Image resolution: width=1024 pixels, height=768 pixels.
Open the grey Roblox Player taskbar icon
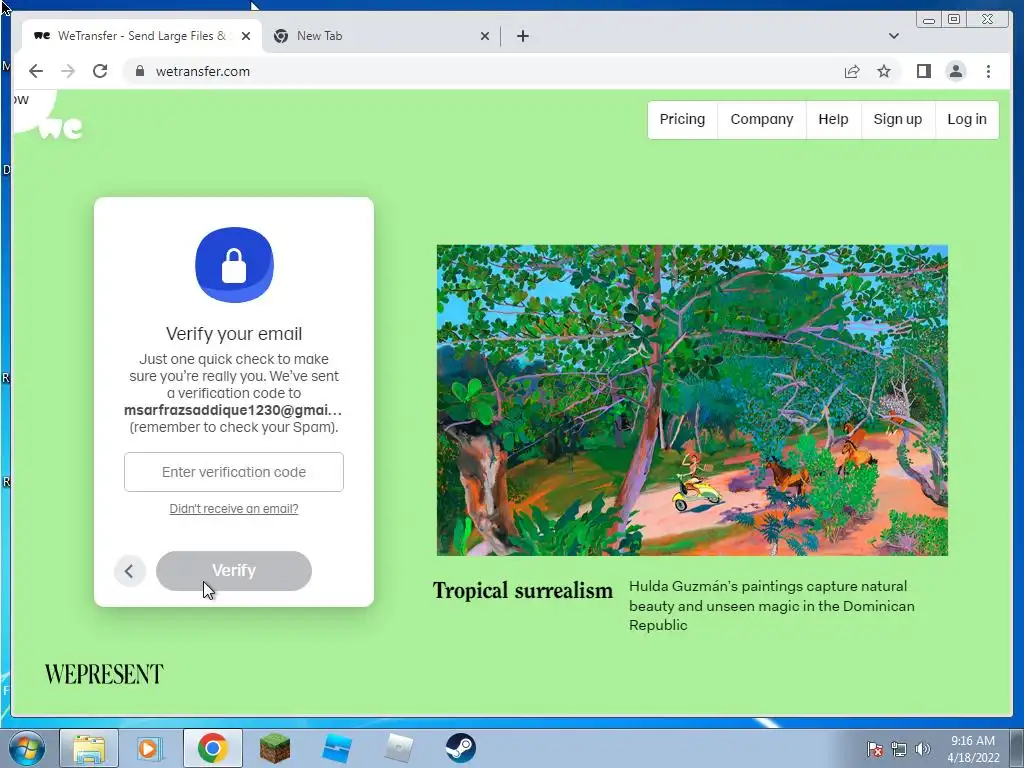coord(399,748)
